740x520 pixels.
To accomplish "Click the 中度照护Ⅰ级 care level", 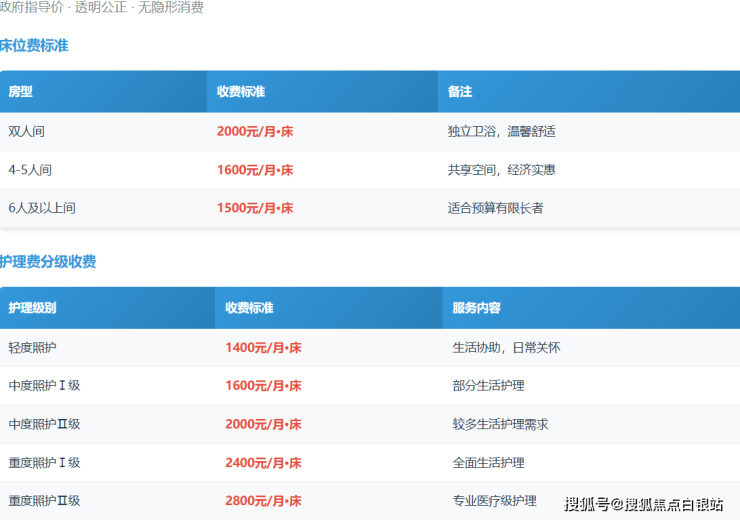I will pos(44,386).
